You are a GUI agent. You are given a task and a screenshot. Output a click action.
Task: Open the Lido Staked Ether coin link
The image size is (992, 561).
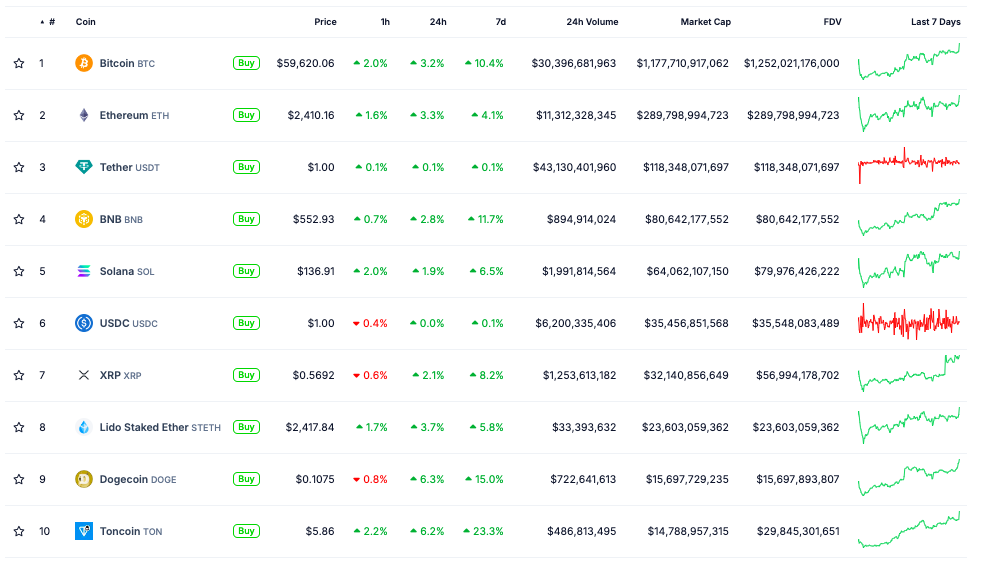coord(144,427)
